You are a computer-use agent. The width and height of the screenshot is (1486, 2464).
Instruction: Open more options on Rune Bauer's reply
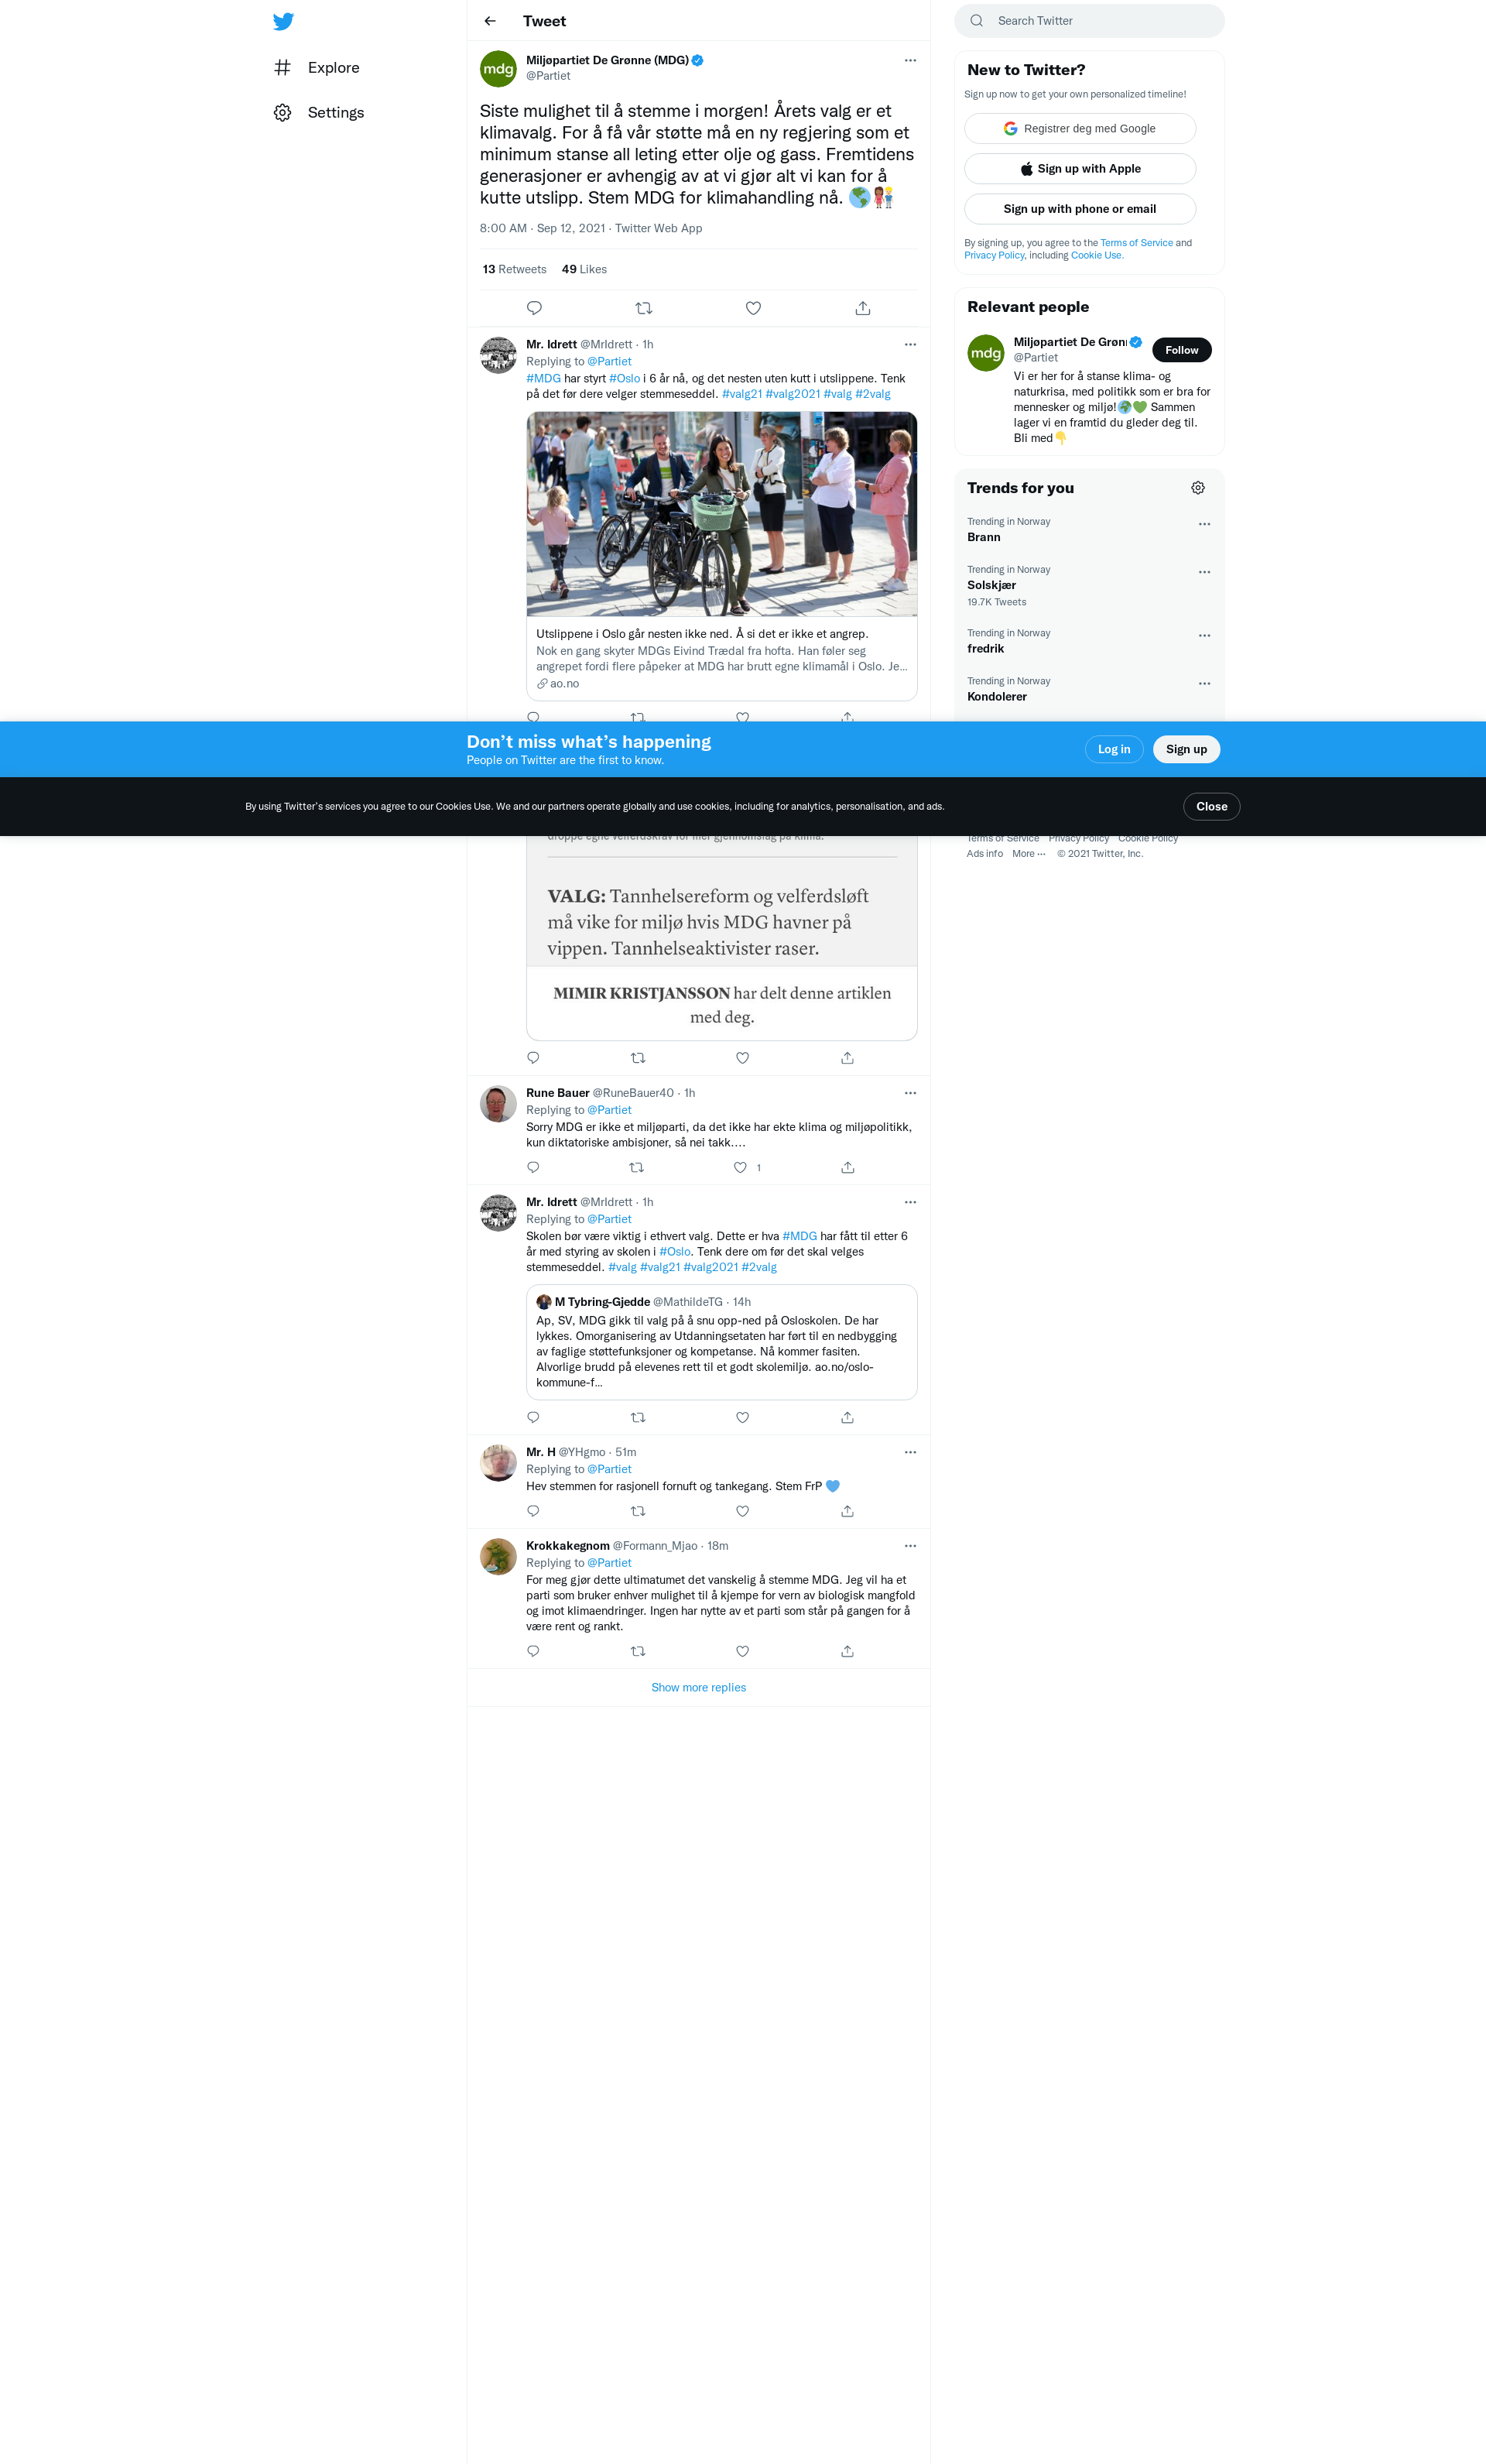coord(910,1093)
